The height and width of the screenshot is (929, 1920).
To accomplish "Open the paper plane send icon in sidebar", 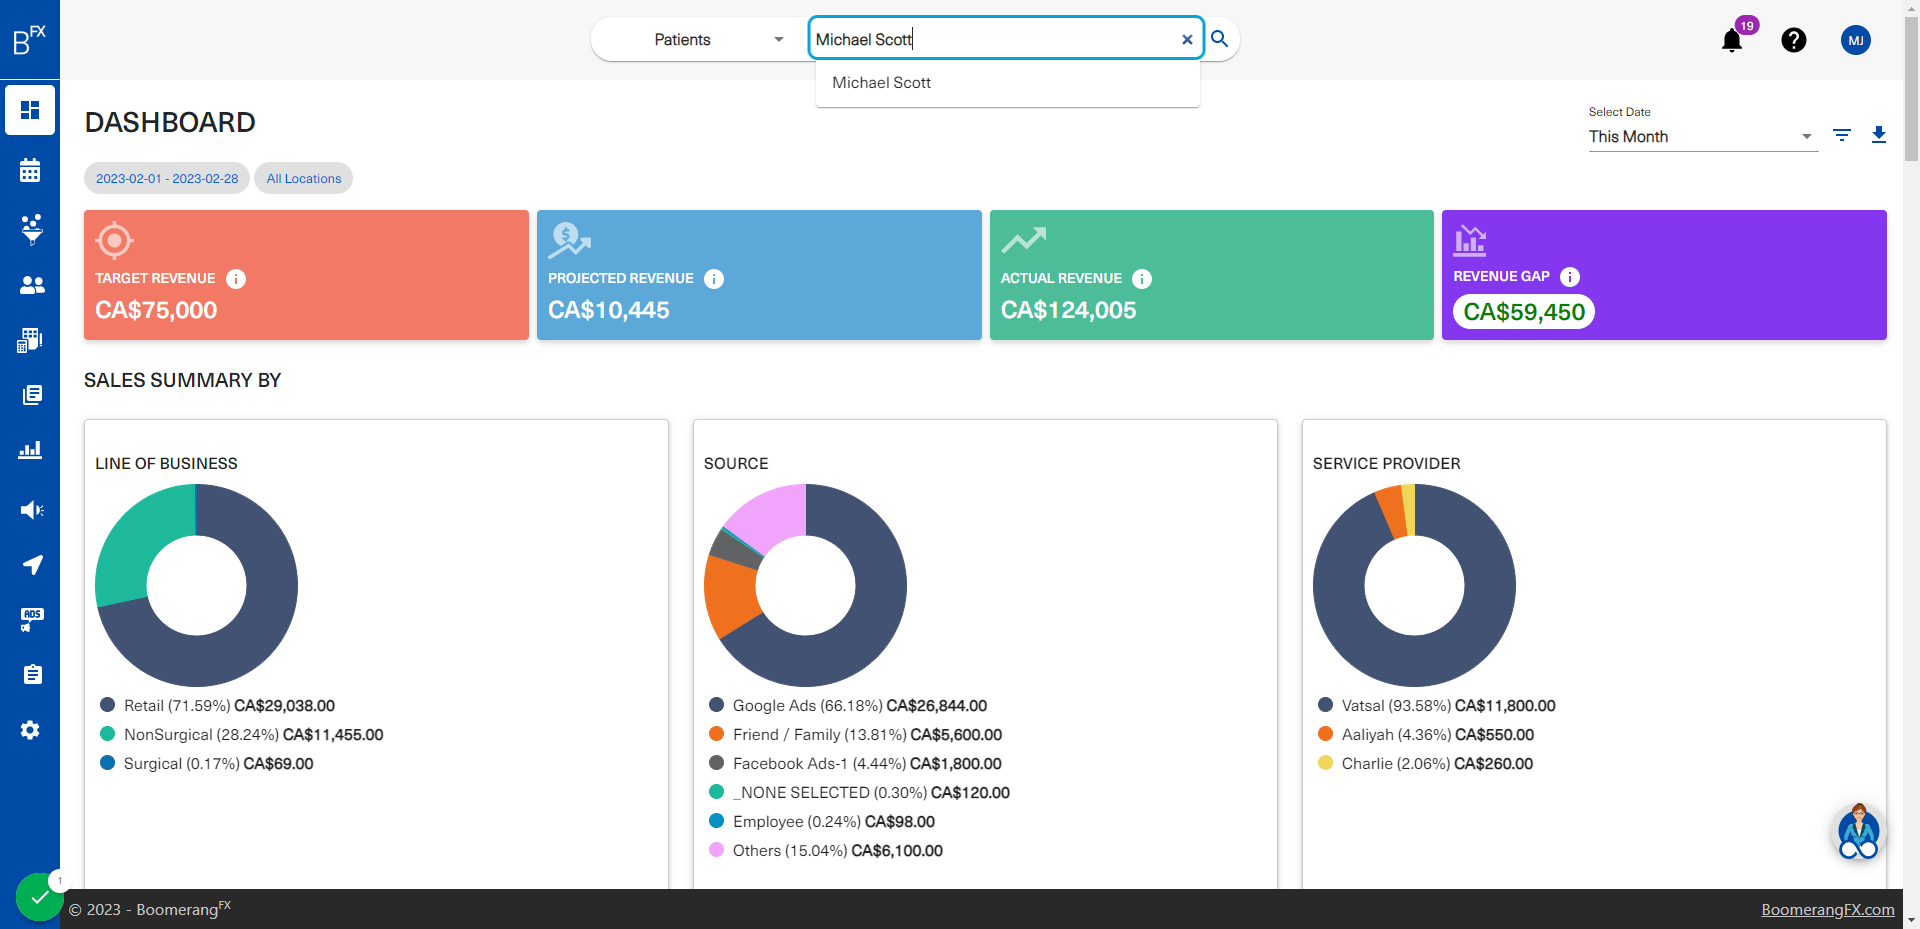I will 32,565.
